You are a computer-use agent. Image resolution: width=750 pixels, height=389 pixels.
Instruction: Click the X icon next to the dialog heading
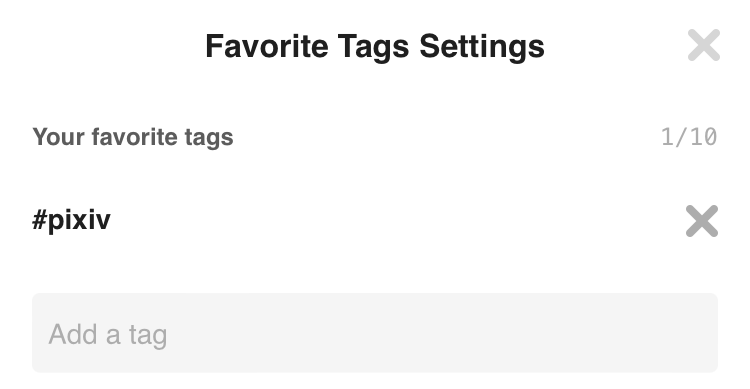[x=704, y=45]
